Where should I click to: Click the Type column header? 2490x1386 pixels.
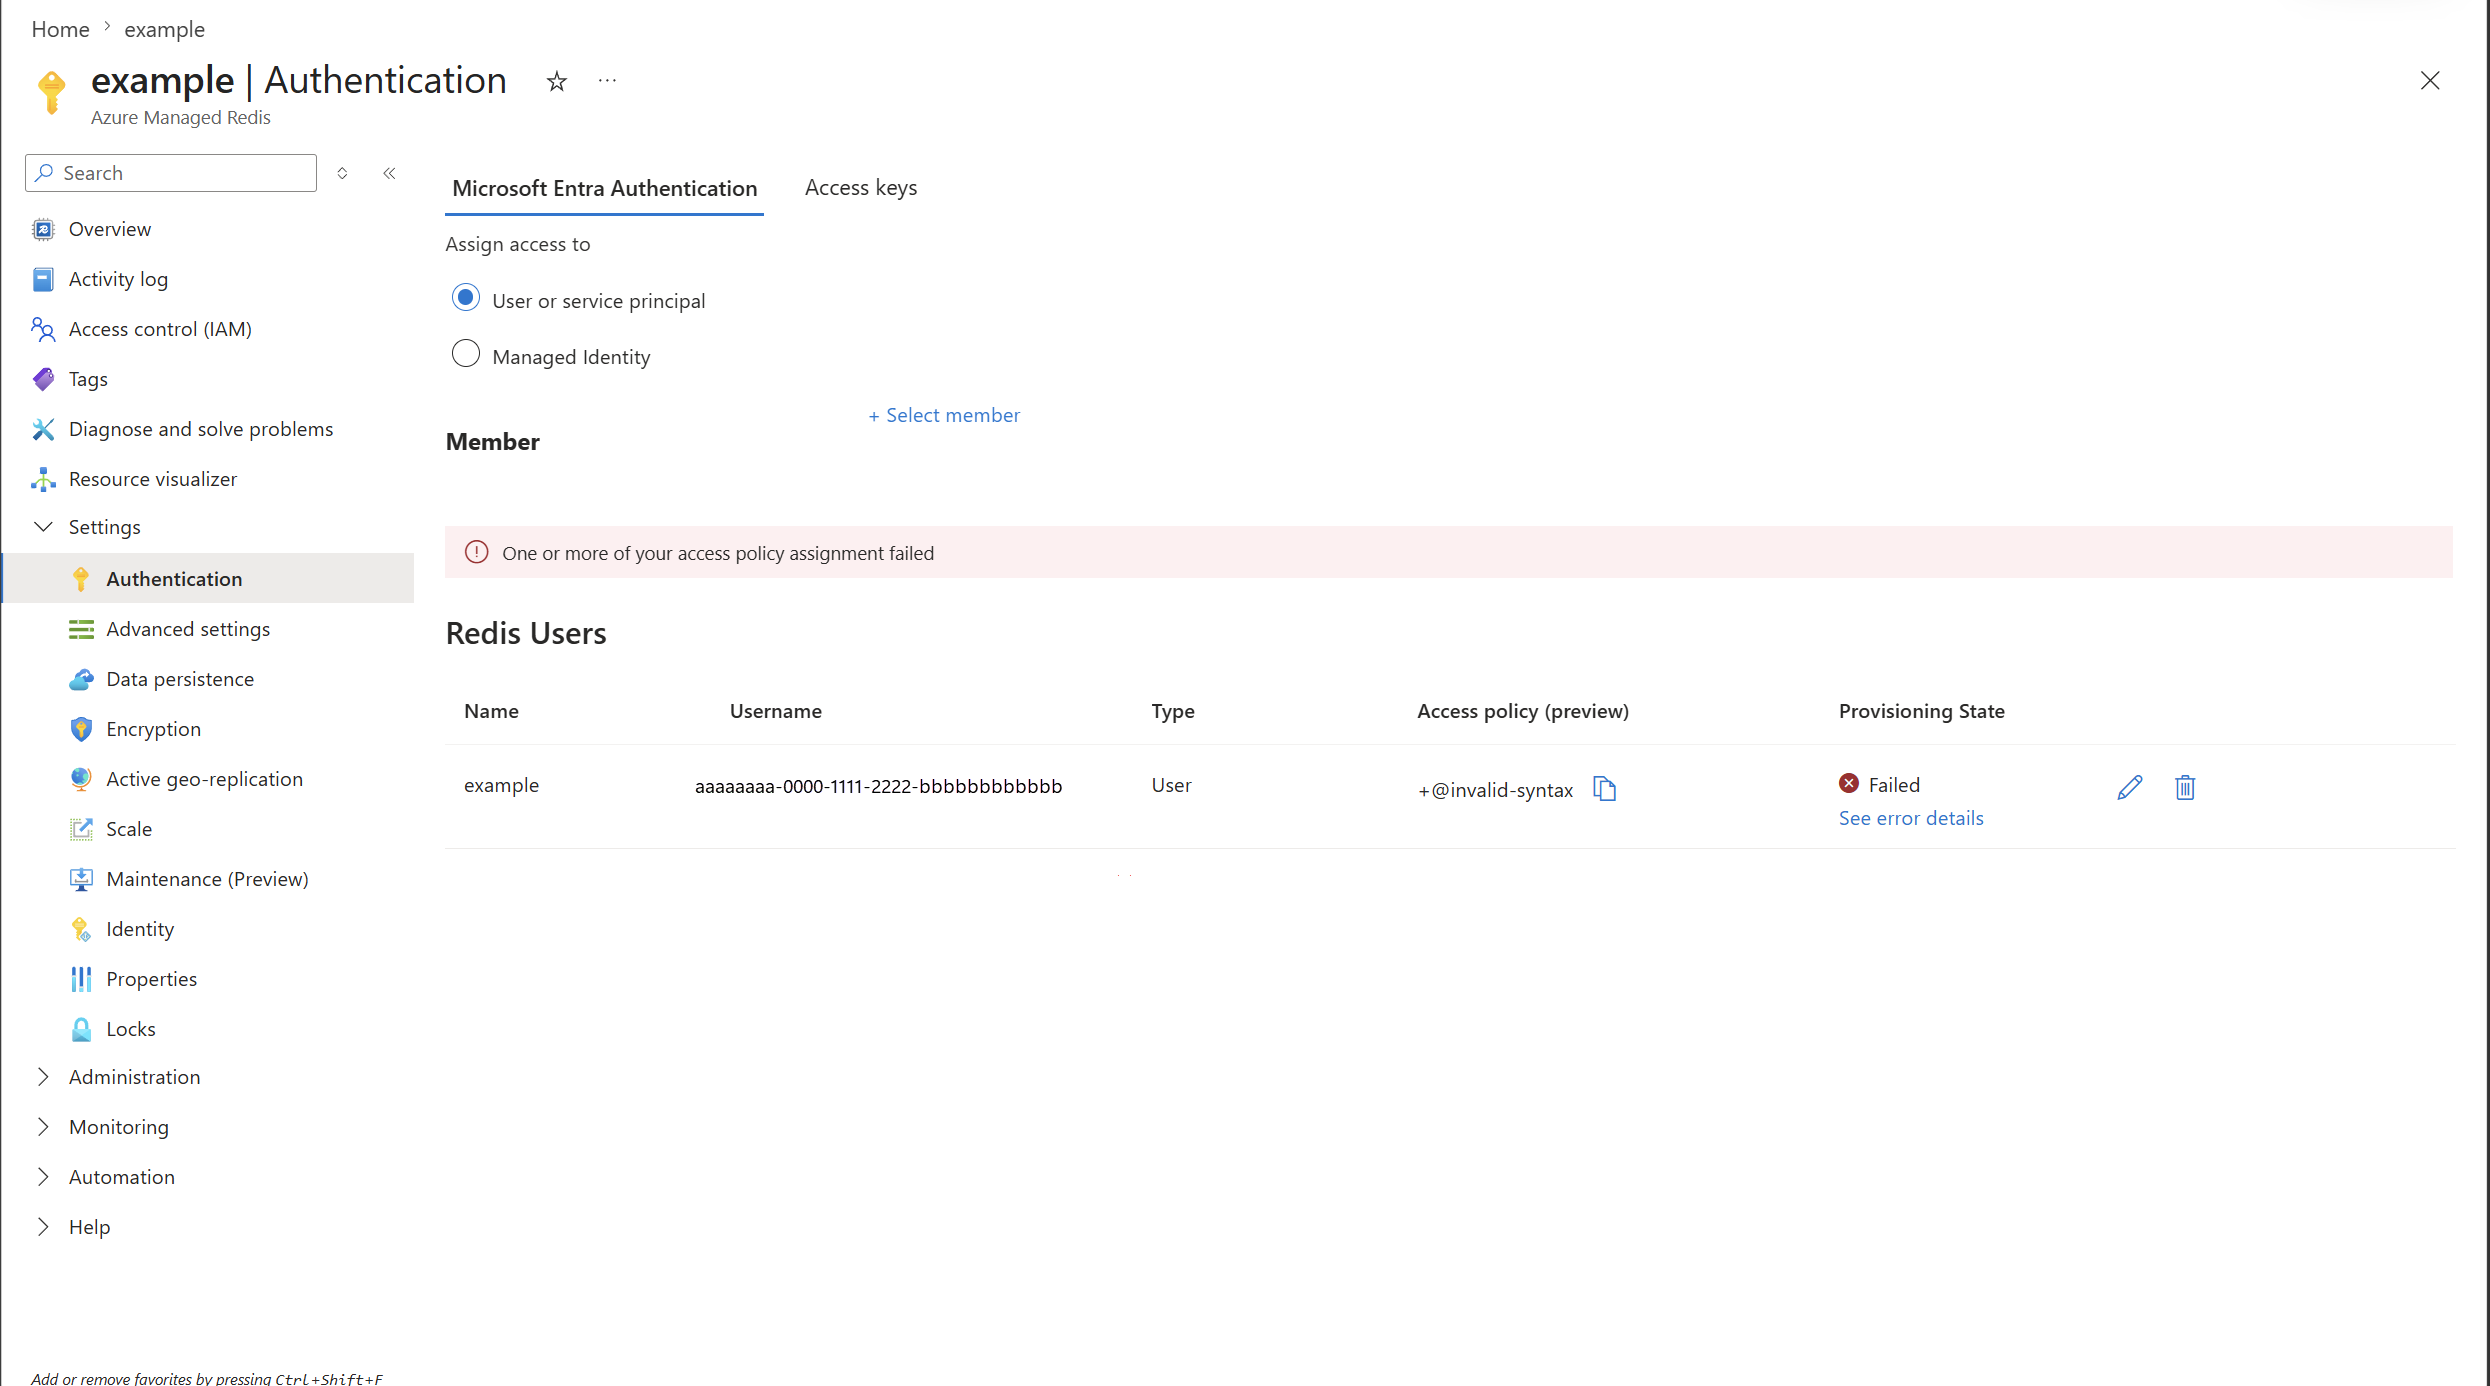[x=1173, y=712]
